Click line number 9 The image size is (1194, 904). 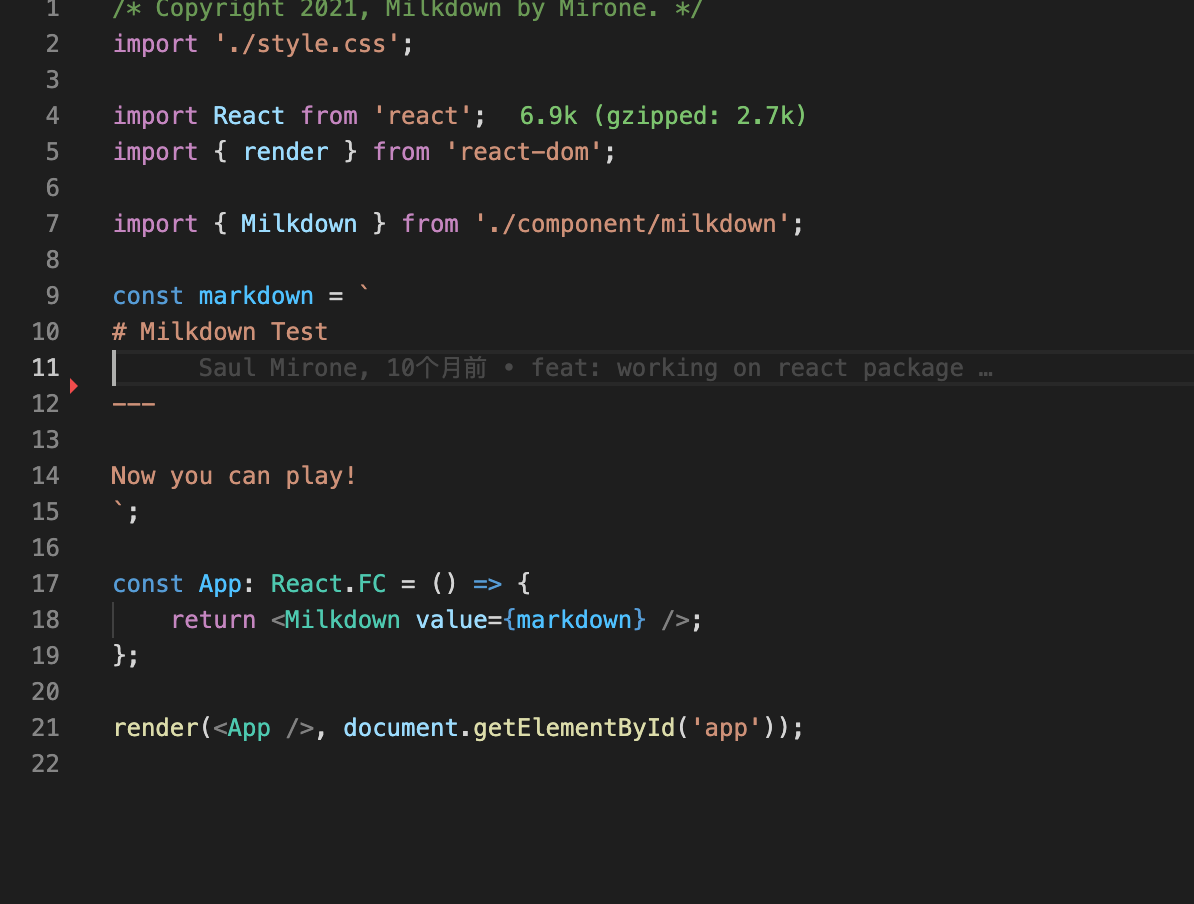[x=46, y=295]
